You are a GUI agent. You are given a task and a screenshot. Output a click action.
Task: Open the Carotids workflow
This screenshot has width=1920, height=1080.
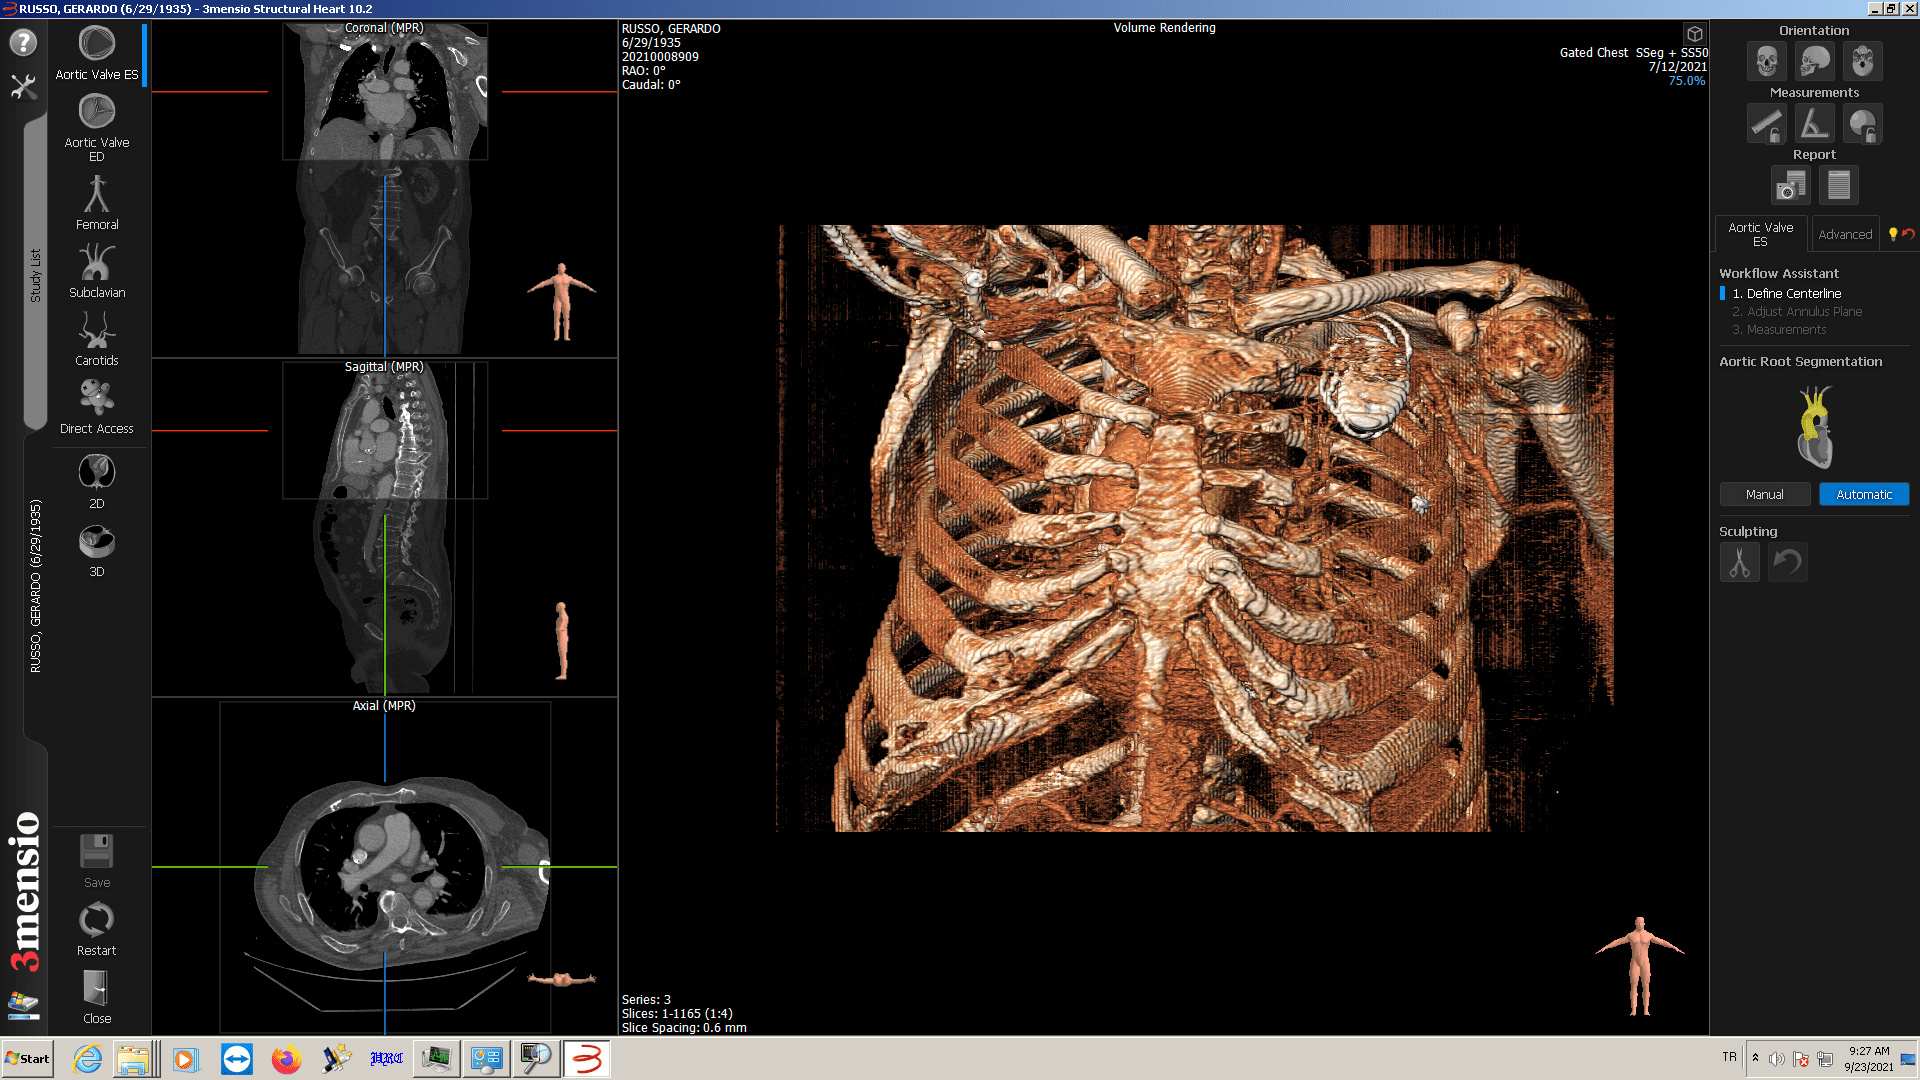97,332
